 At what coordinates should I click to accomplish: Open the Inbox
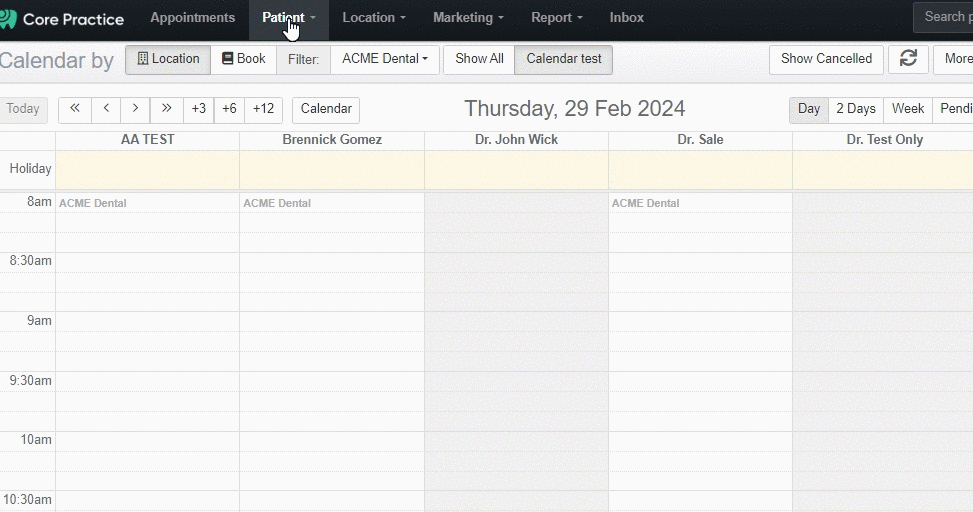pos(626,18)
